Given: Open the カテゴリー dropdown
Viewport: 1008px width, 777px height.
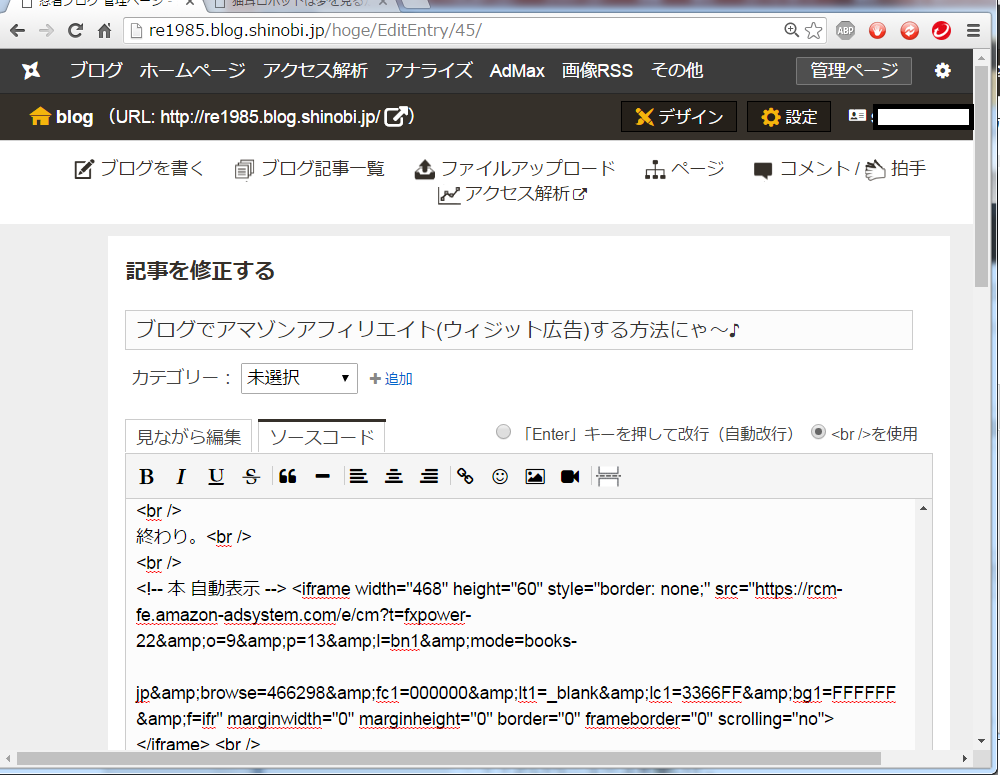Looking at the screenshot, I should click(299, 378).
